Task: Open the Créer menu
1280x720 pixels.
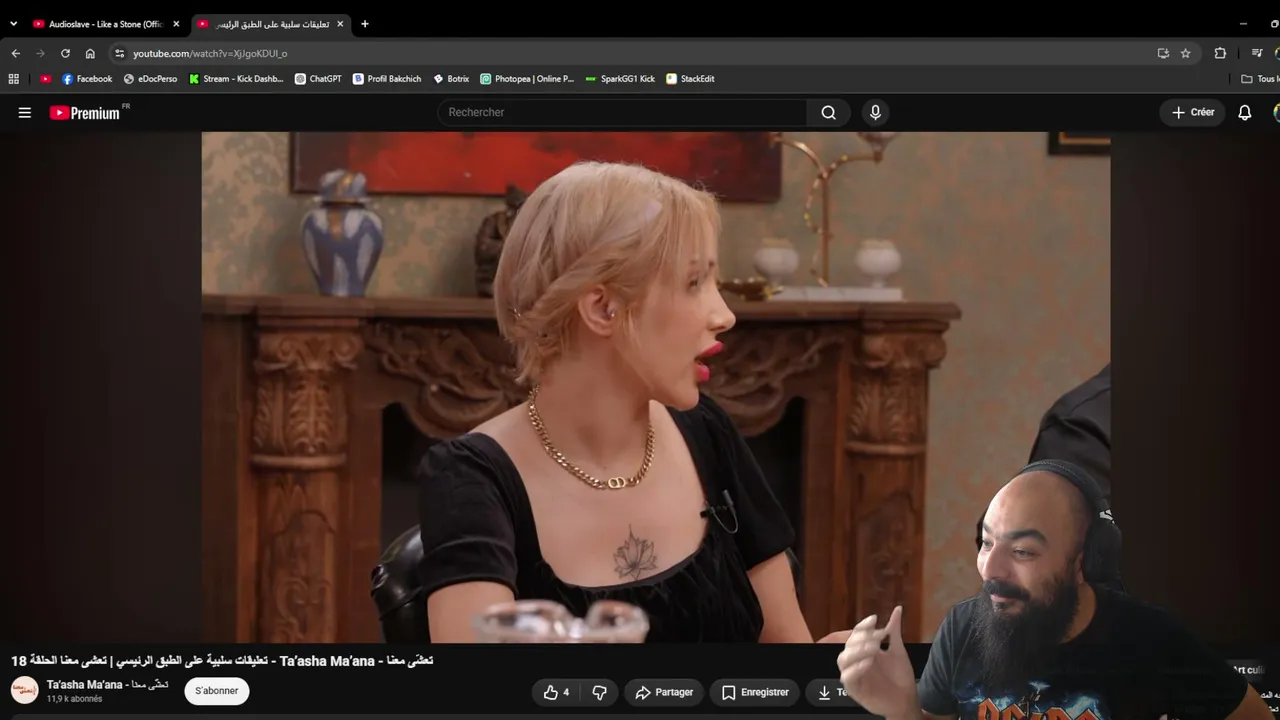Action: [x=1193, y=112]
